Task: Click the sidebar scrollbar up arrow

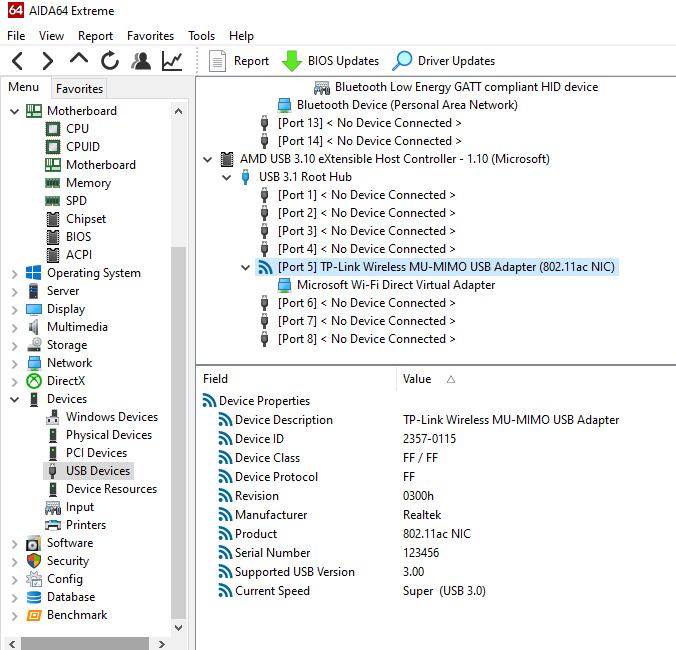Action: click(x=178, y=111)
